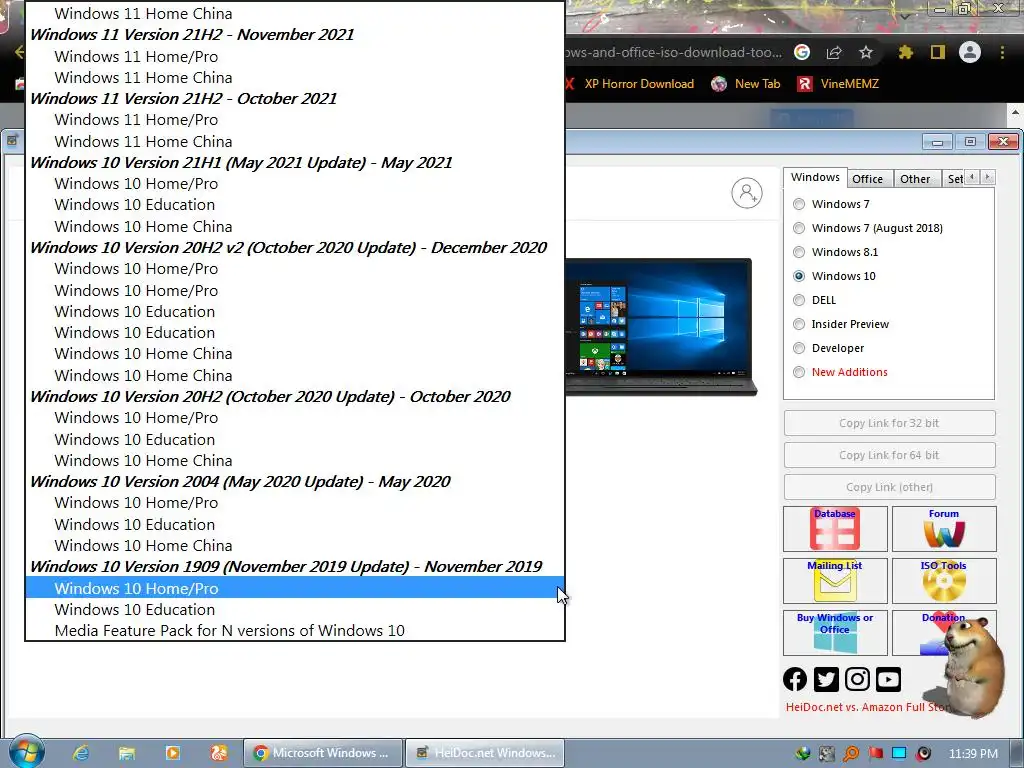Screen dimensions: 1024x768
Task: Select Windows 8.1 radio button
Action: 799,252
